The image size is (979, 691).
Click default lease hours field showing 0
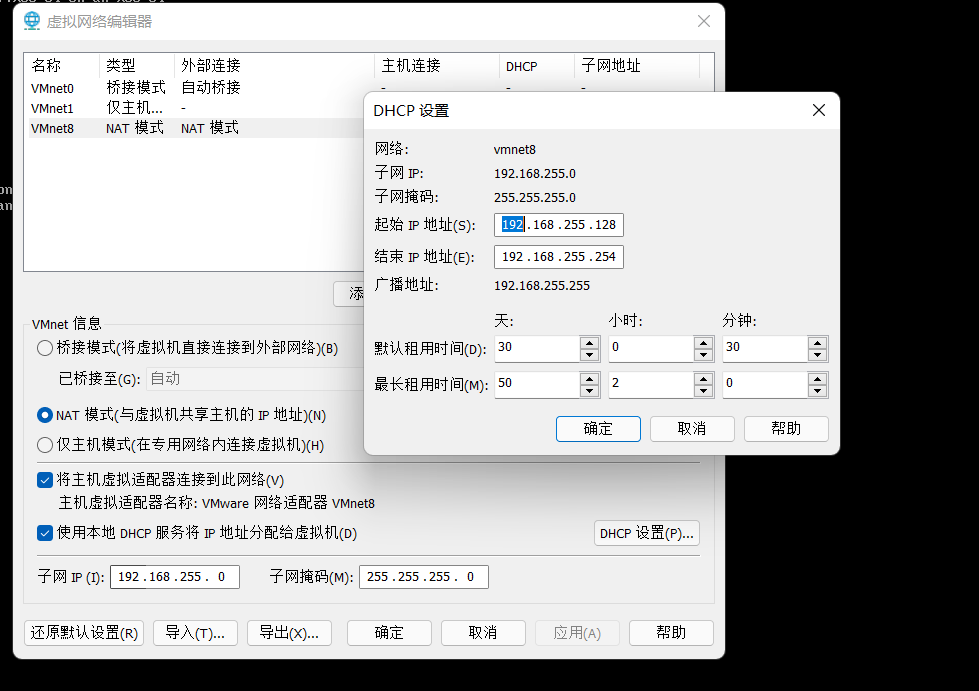651,348
